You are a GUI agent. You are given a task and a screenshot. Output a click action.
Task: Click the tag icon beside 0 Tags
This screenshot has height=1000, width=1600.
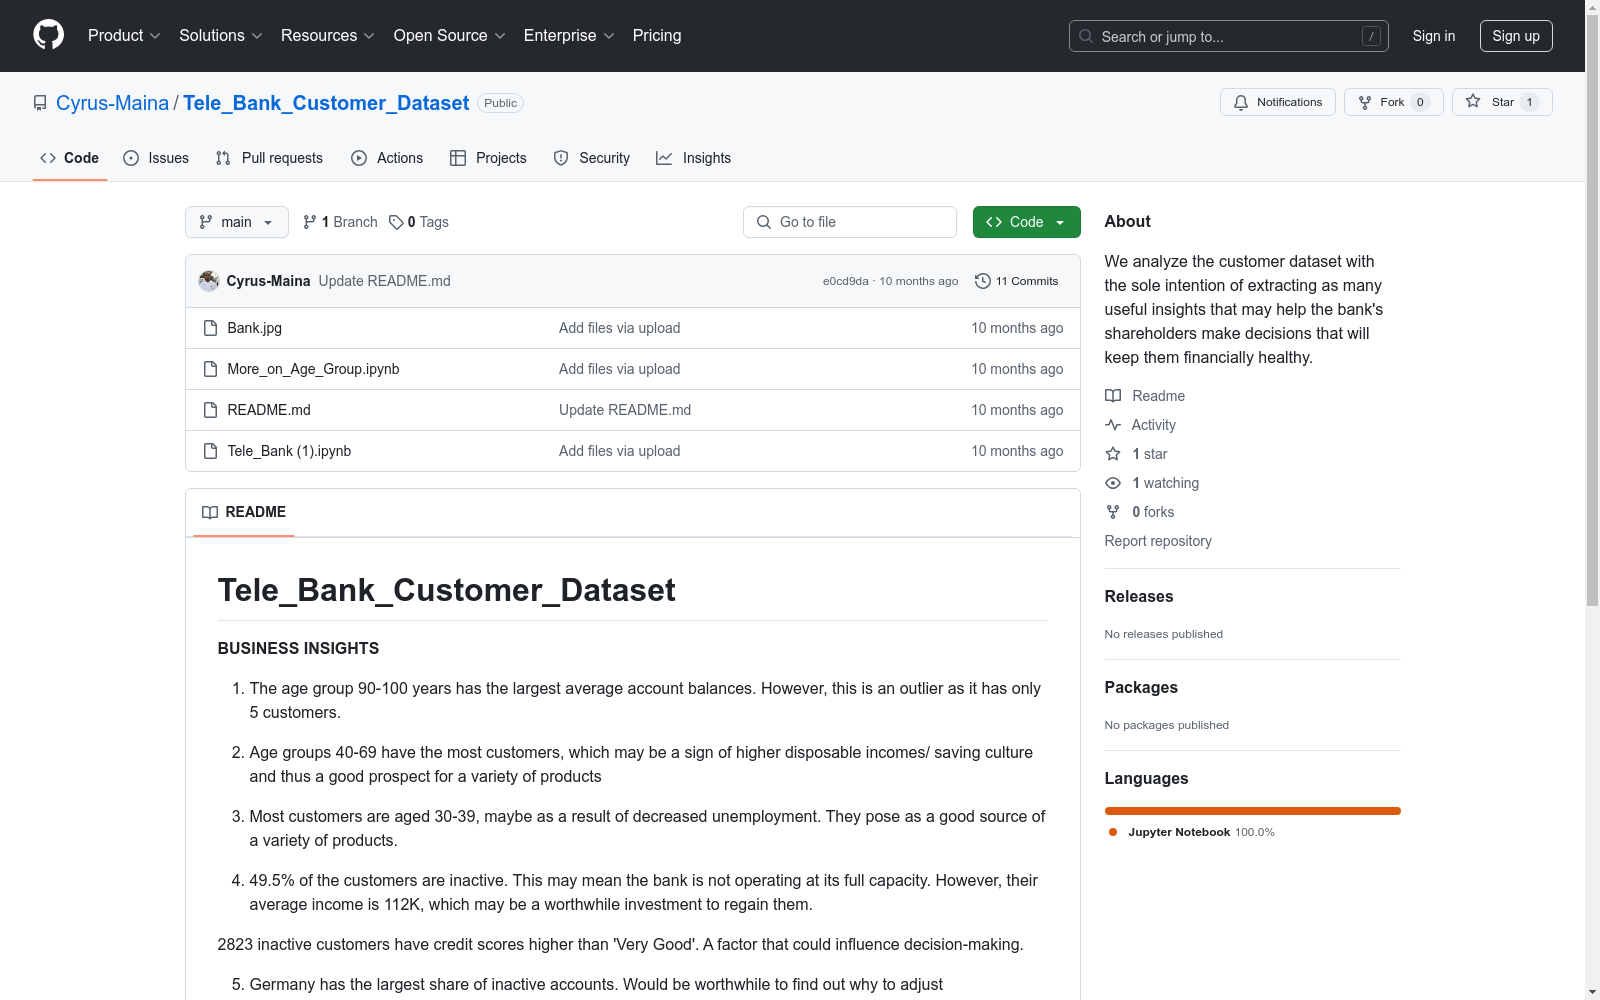pos(396,222)
